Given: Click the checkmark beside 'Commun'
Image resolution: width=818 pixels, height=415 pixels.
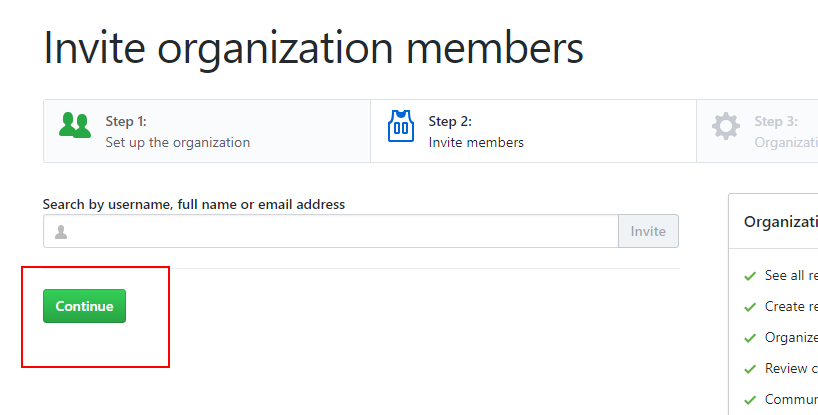Looking at the screenshot, I should (x=750, y=400).
